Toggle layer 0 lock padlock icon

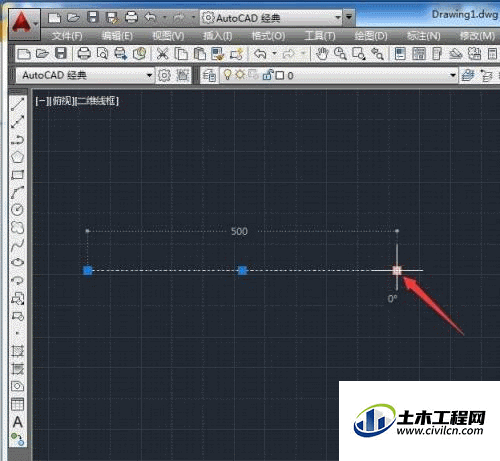pos(268,75)
